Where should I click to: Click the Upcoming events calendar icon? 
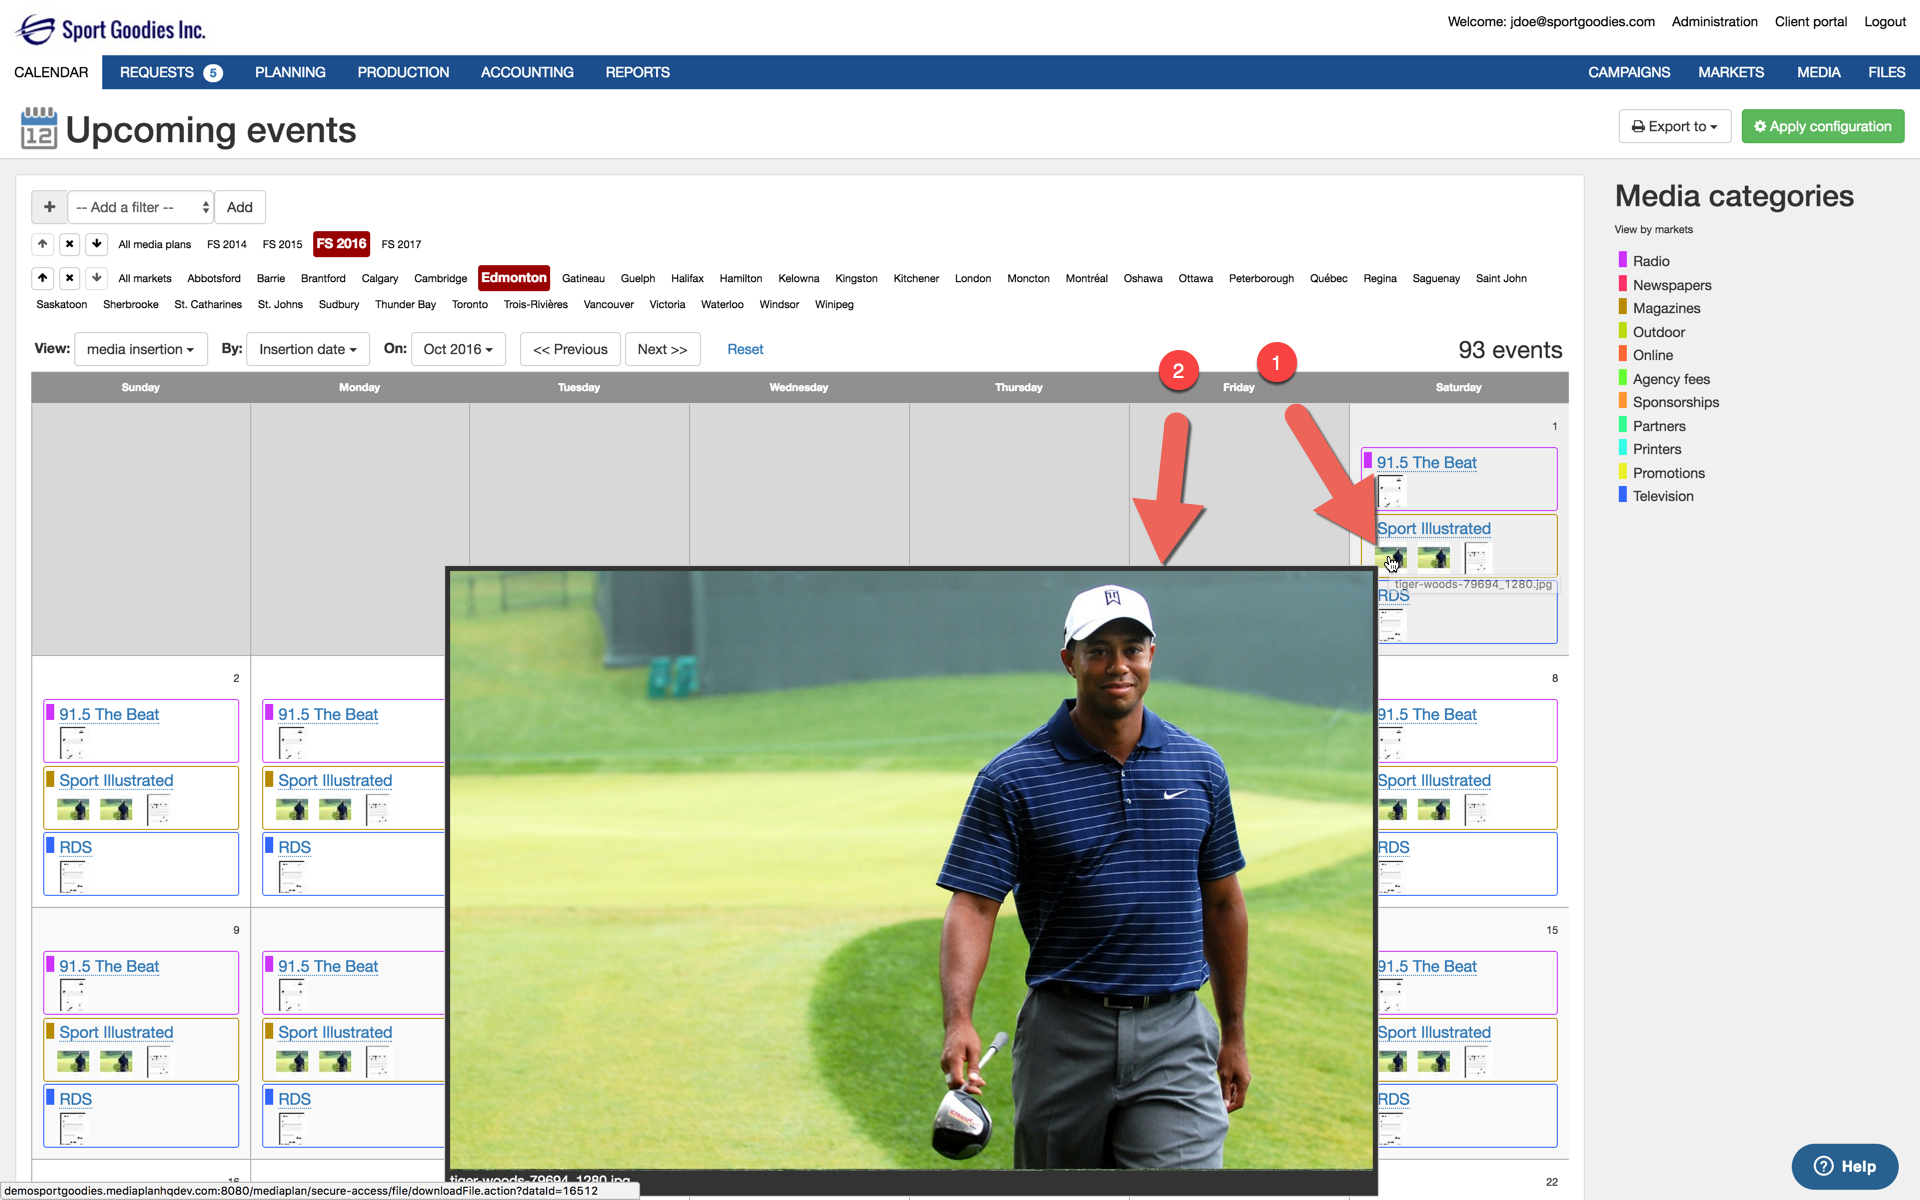(x=38, y=129)
